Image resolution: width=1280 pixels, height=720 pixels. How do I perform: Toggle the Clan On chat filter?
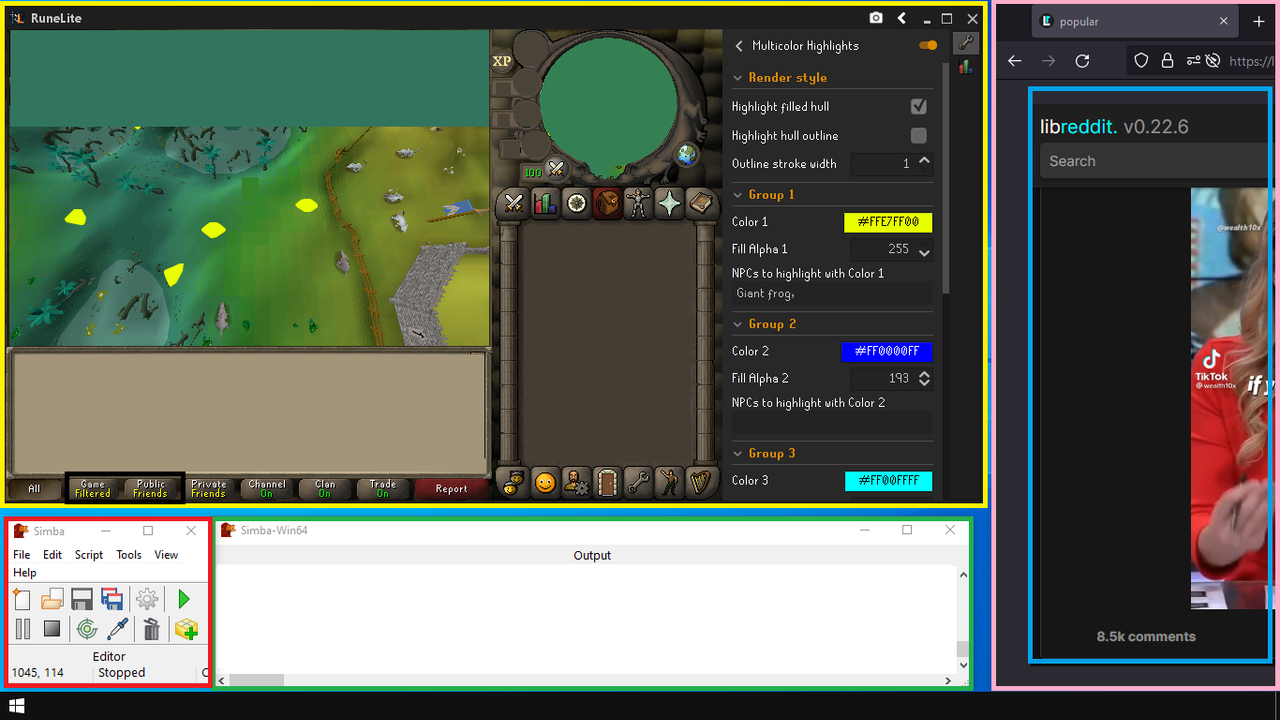325,489
